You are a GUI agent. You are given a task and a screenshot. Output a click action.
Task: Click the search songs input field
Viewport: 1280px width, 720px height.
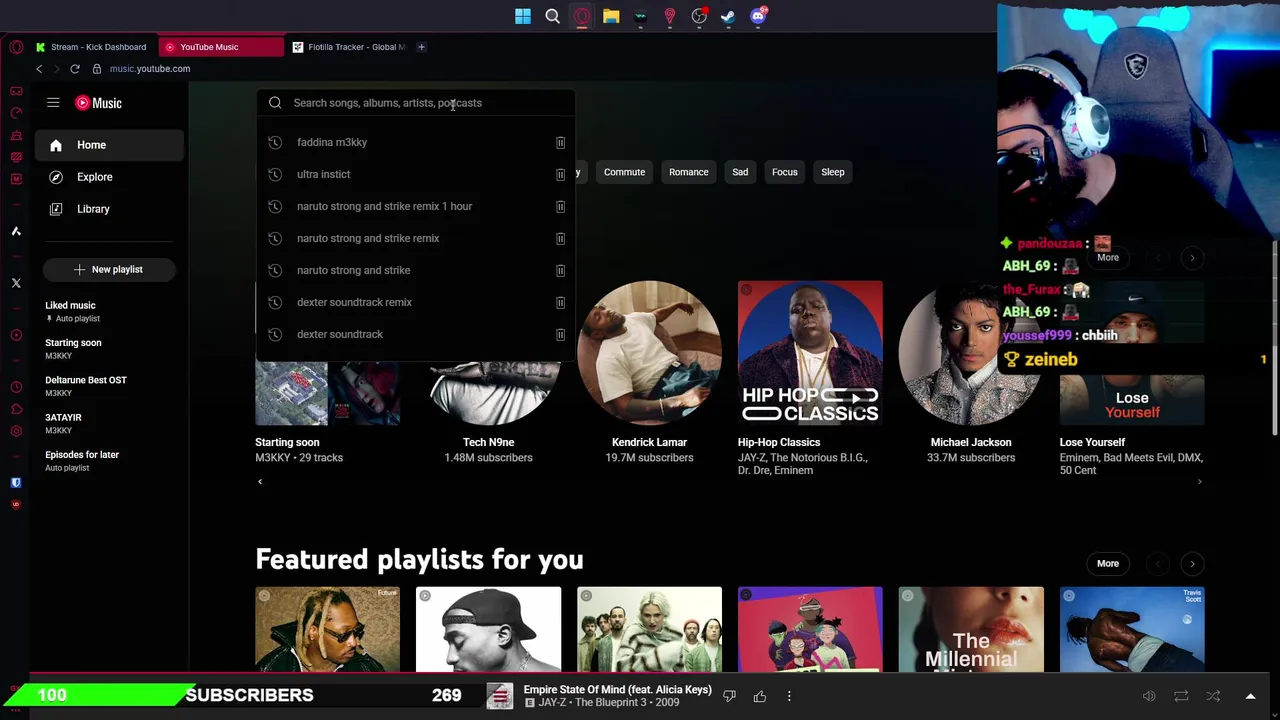point(415,103)
